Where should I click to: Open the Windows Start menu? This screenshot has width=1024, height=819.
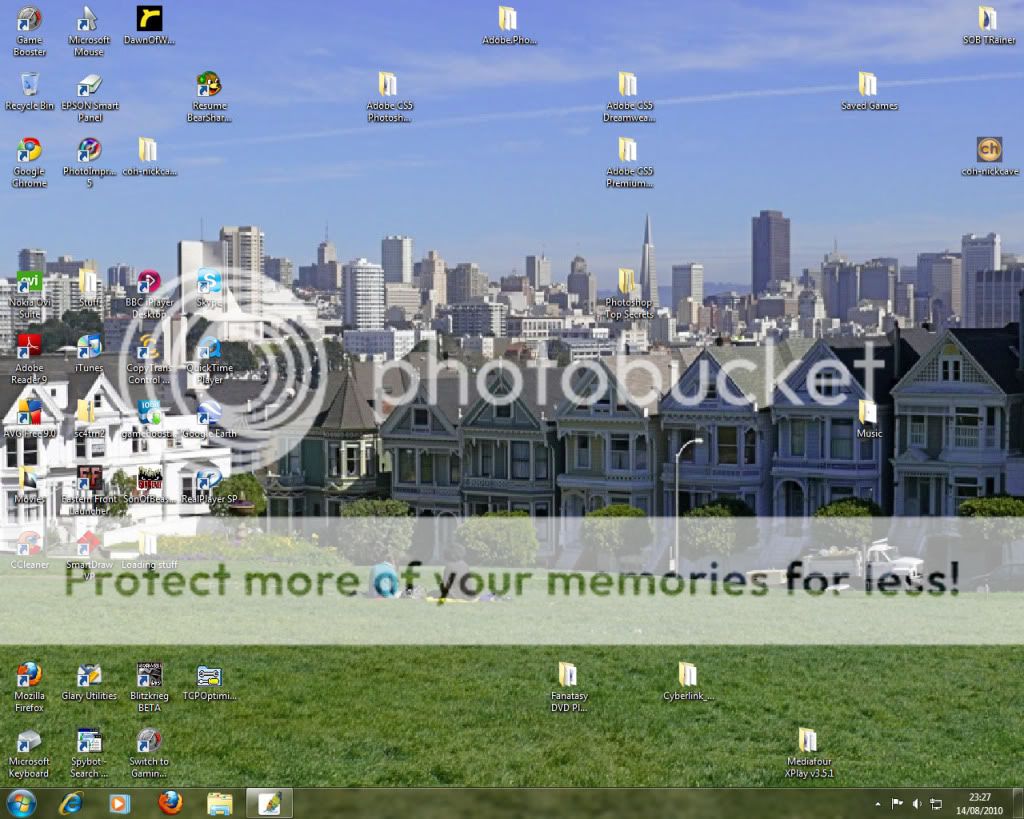(21, 803)
